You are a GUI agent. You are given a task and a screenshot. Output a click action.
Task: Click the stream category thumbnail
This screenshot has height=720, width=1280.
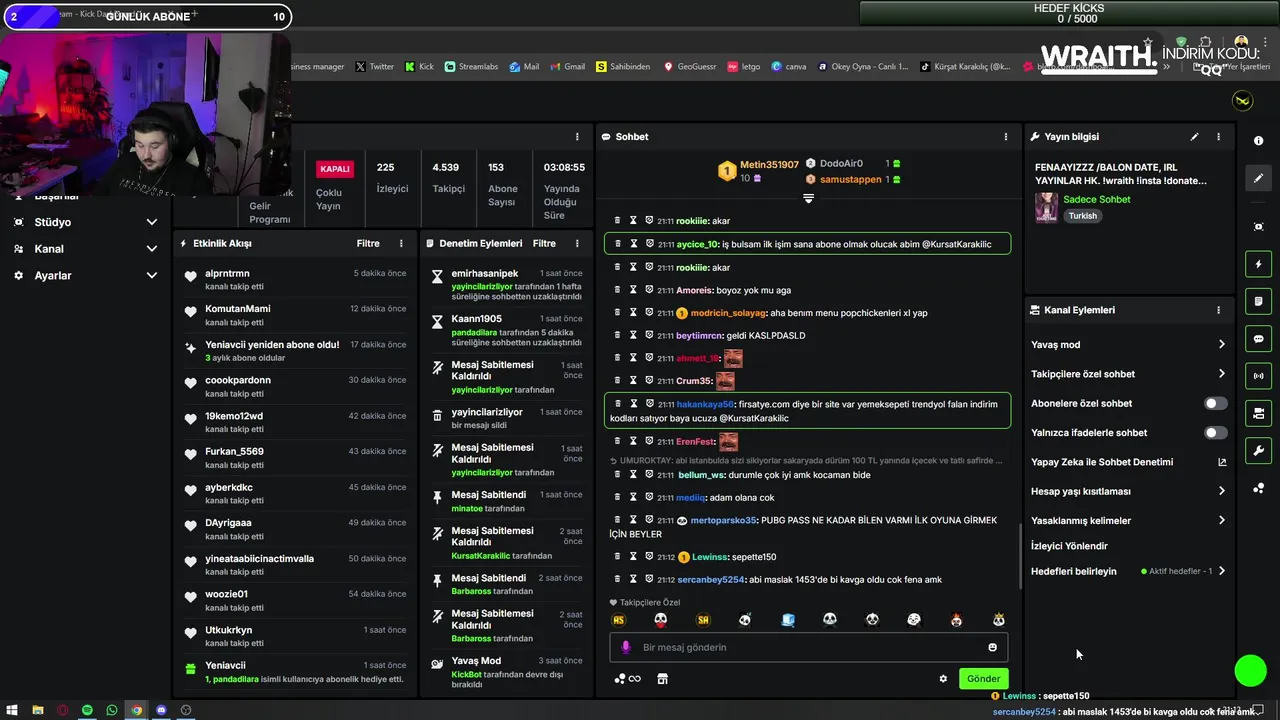click(x=1046, y=207)
